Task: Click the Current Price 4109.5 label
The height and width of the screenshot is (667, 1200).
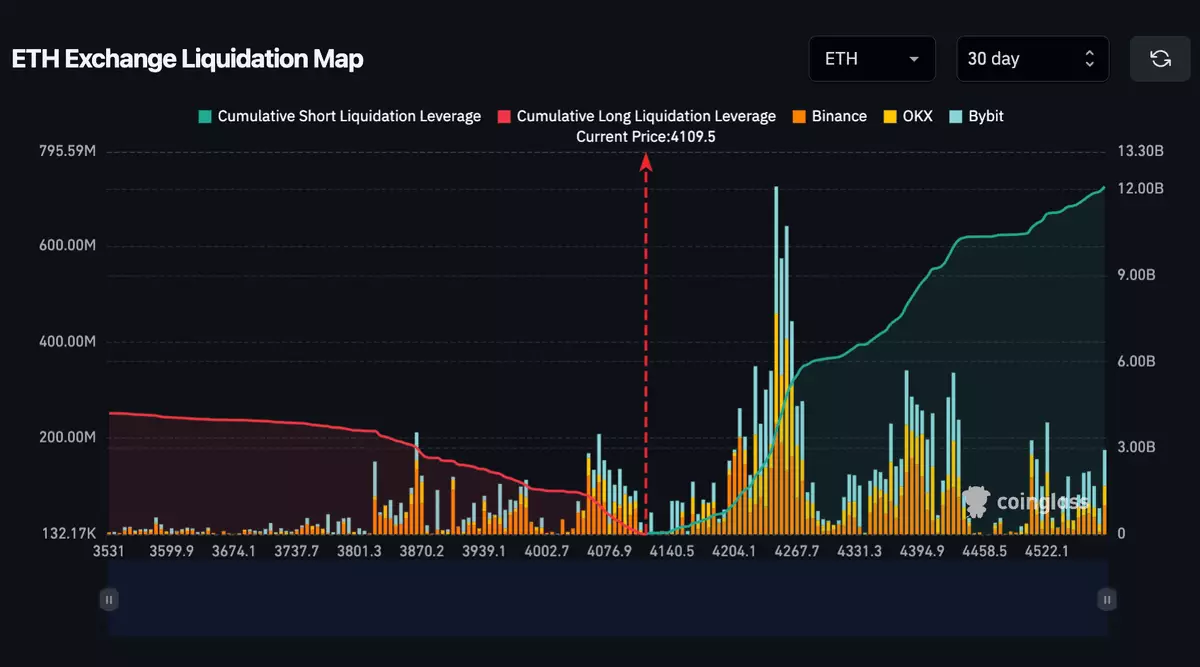Action: point(646,136)
